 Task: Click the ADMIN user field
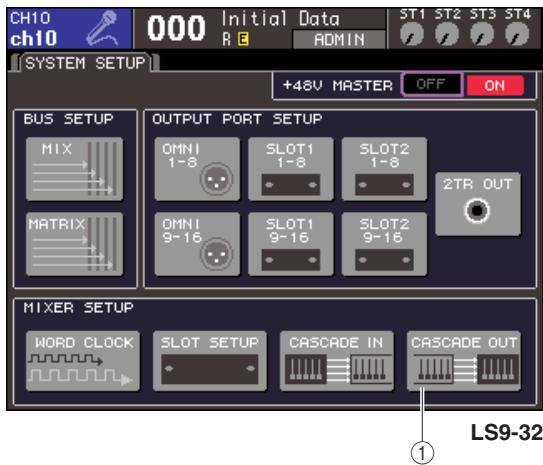point(339,39)
